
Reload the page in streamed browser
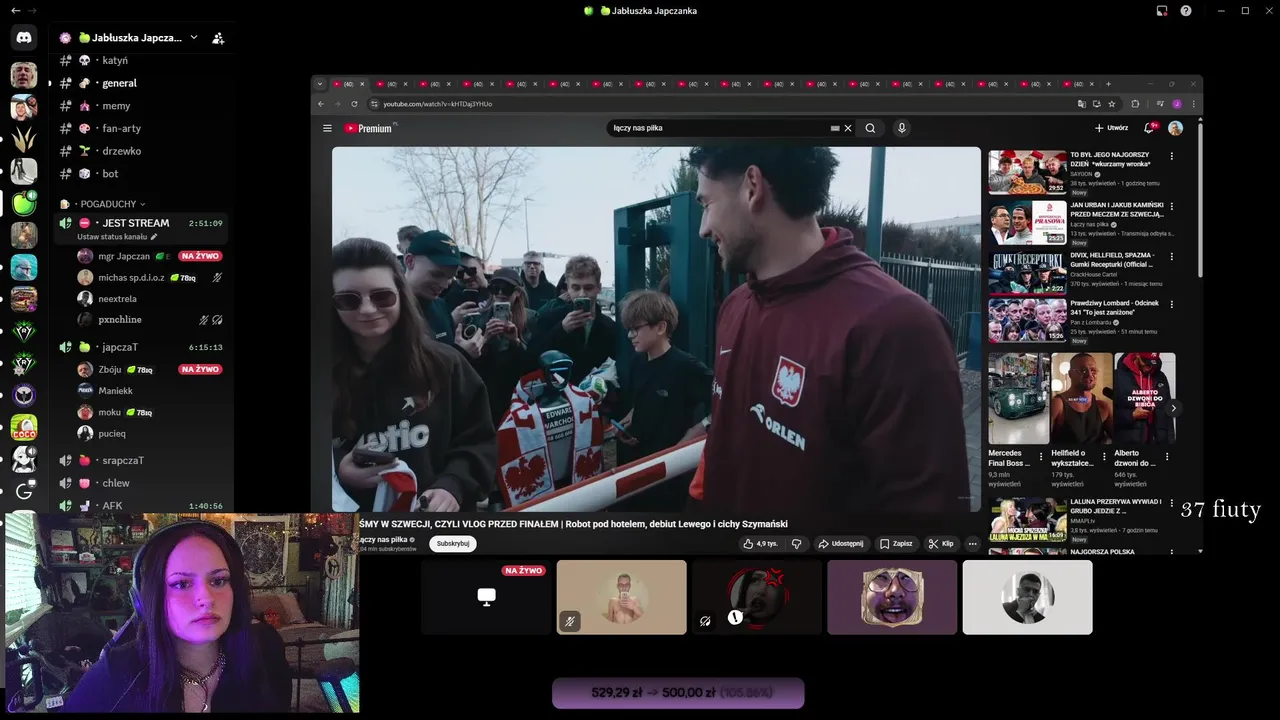point(354,104)
